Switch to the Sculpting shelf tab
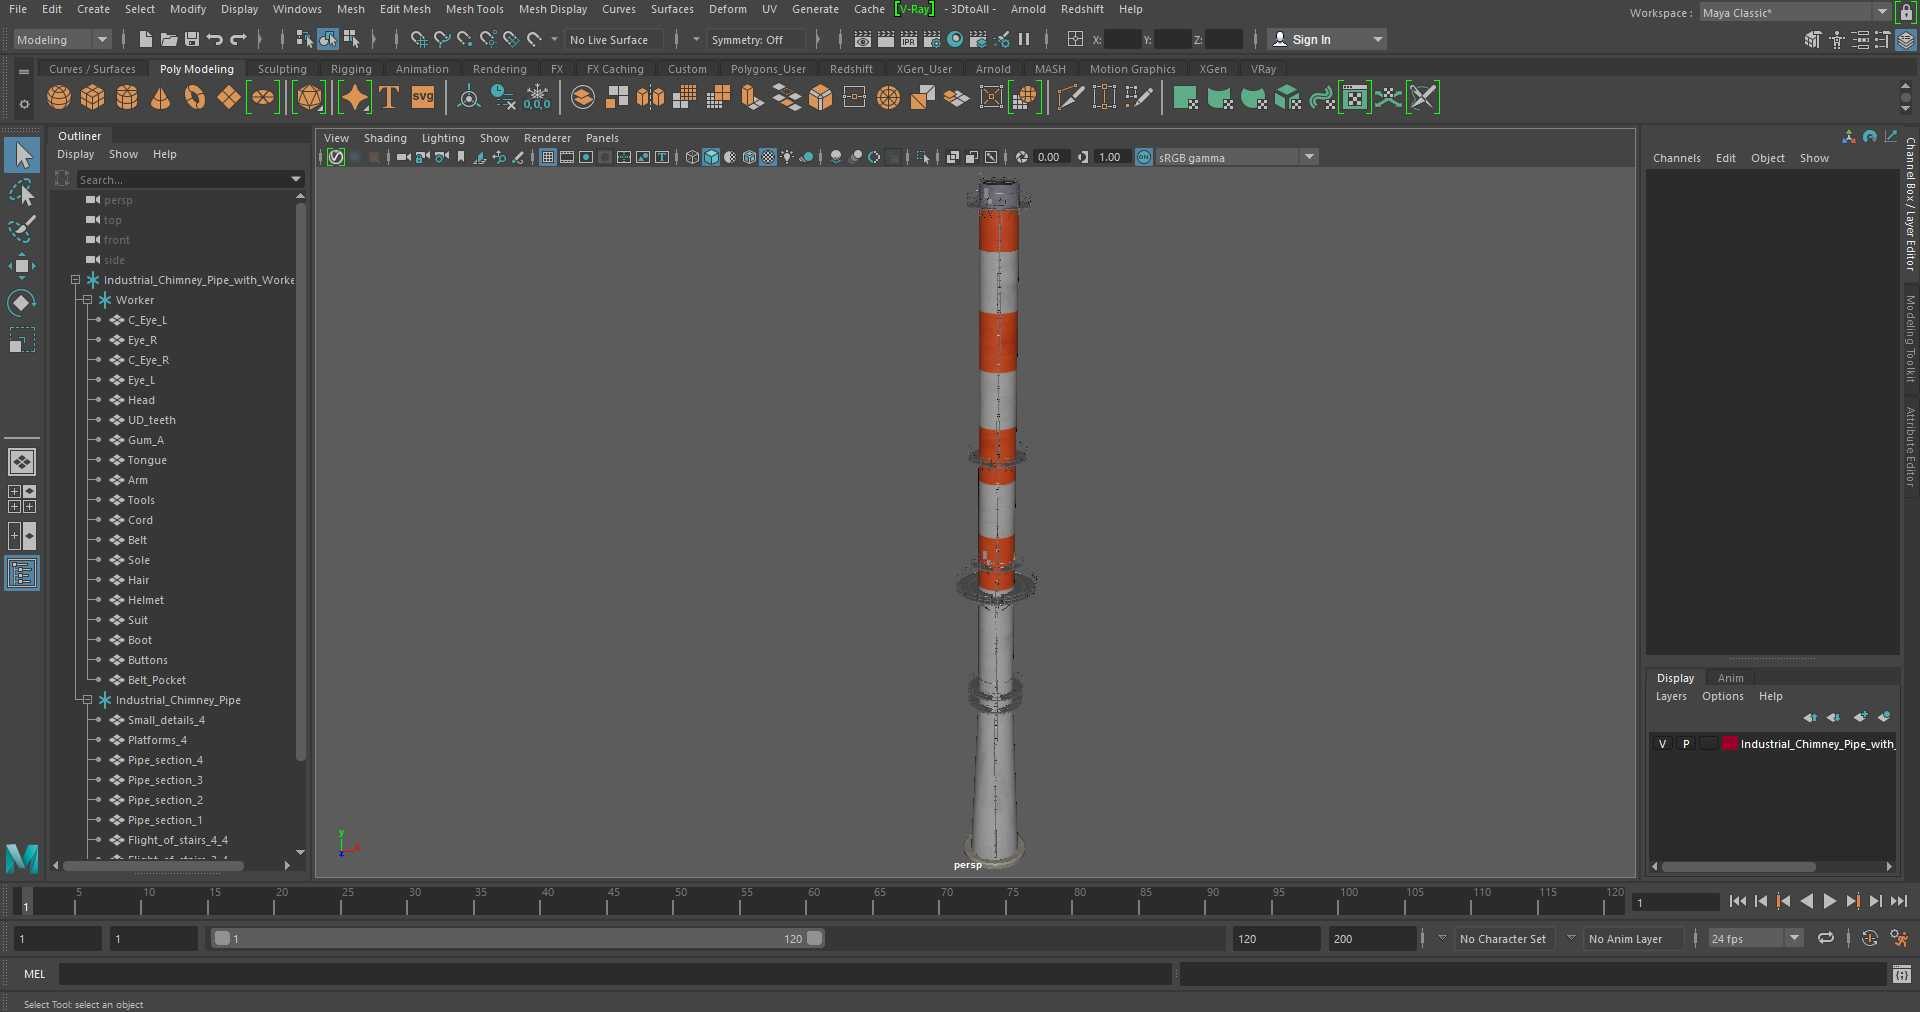1920x1012 pixels. pos(282,69)
